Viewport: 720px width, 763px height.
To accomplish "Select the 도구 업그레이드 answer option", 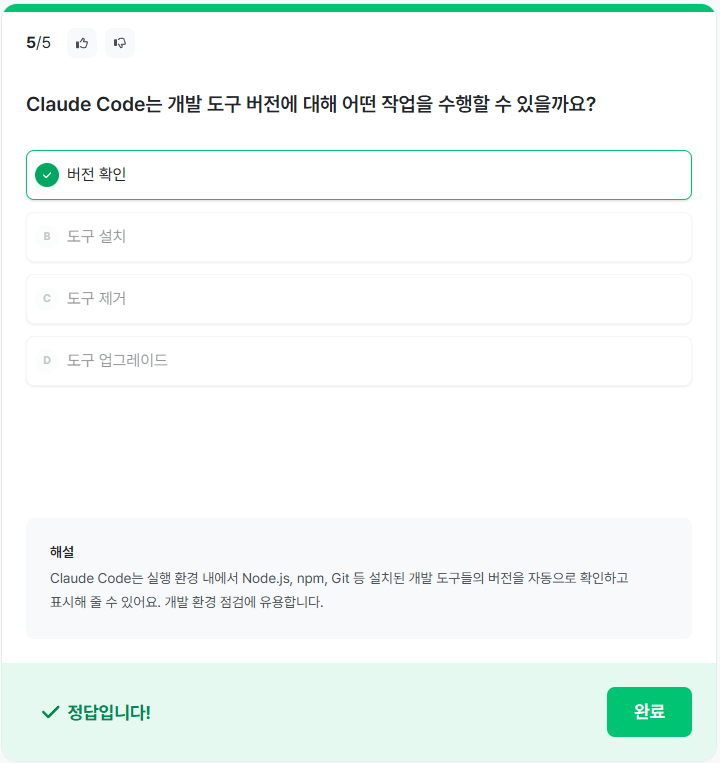I will [358, 361].
